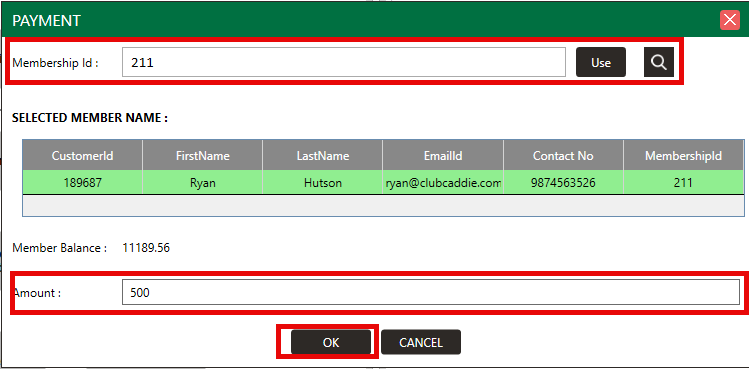Viewport: 749px width, 369px height.
Task: Click the LastName column header
Action: click(322, 155)
